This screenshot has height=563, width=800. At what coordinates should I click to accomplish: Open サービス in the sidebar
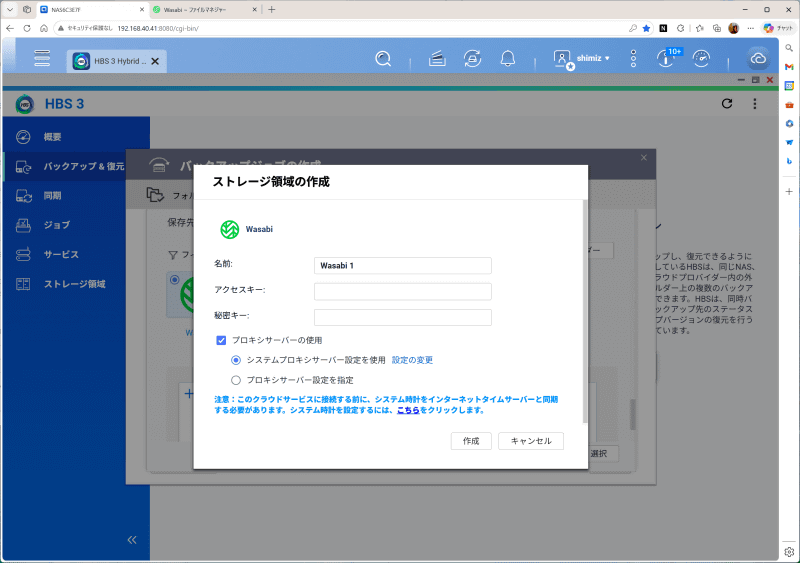(65, 254)
